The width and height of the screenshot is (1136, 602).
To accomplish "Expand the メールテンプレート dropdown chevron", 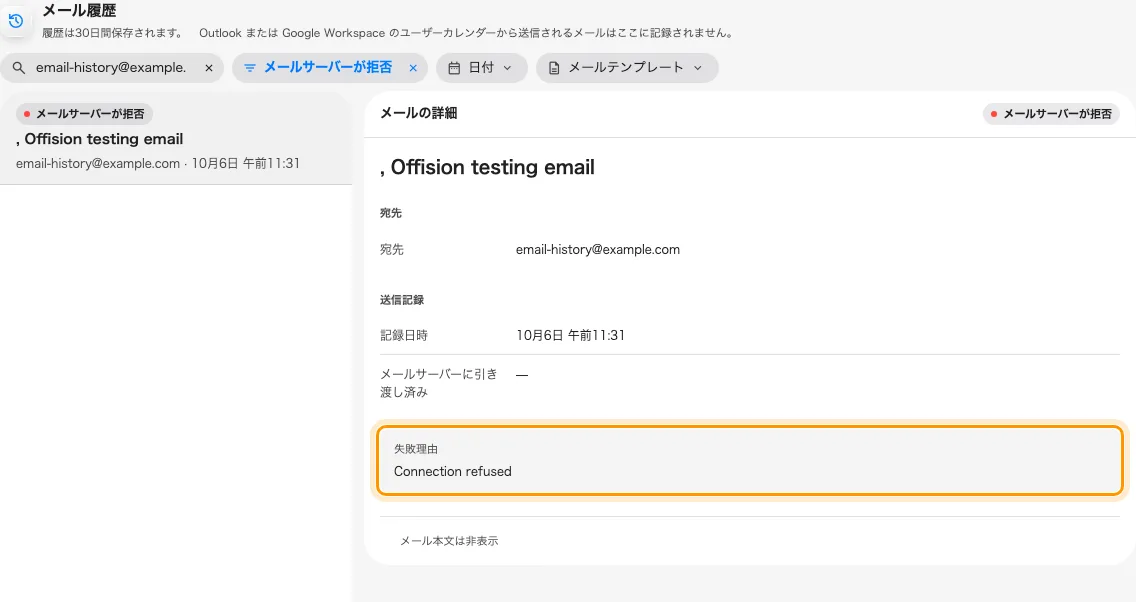I will click(698, 68).
